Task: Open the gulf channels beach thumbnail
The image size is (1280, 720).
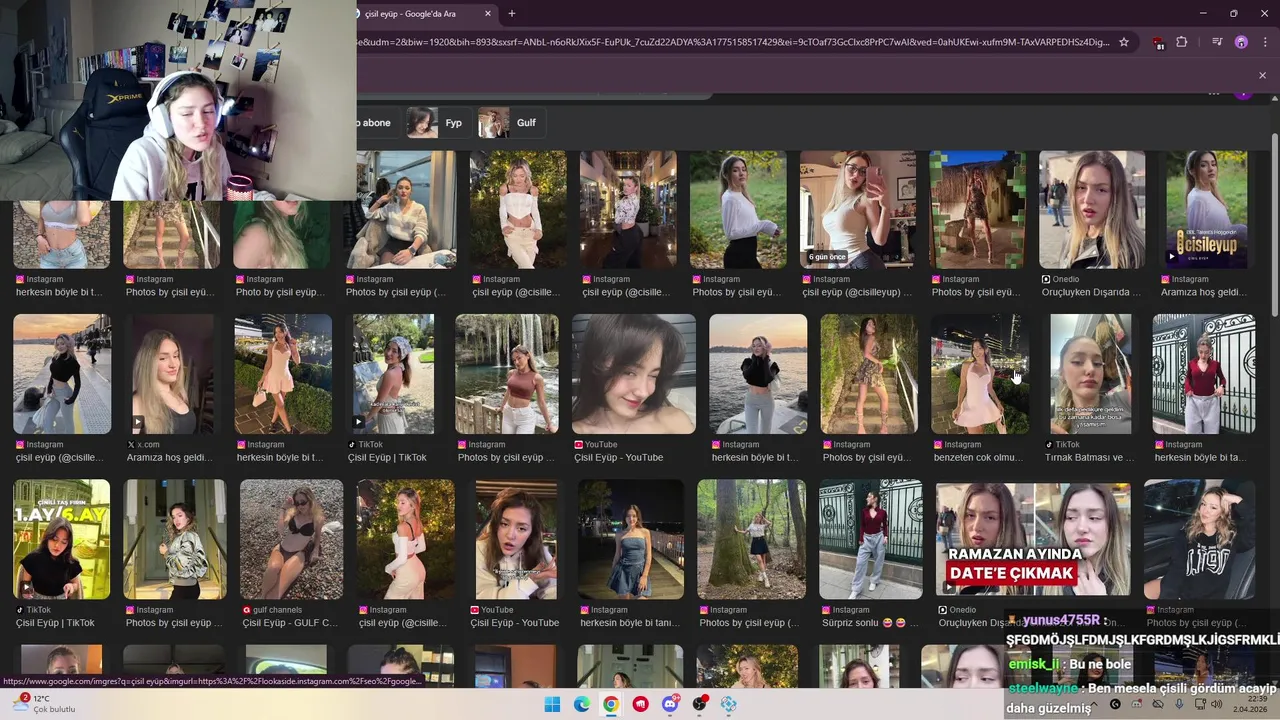Action: pos(291,539)
